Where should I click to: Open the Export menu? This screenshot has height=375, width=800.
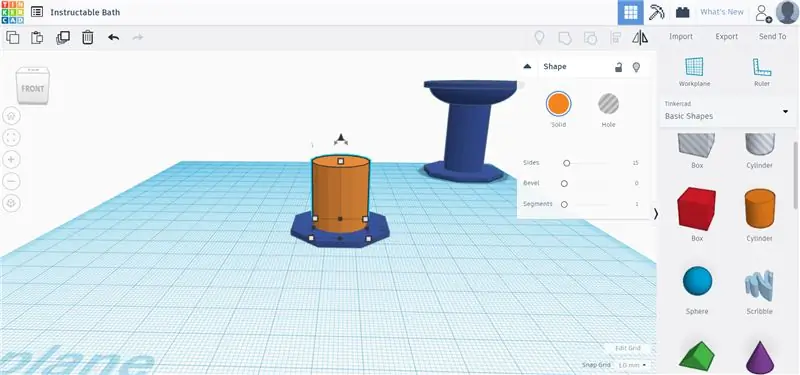[x=727, y=37]
